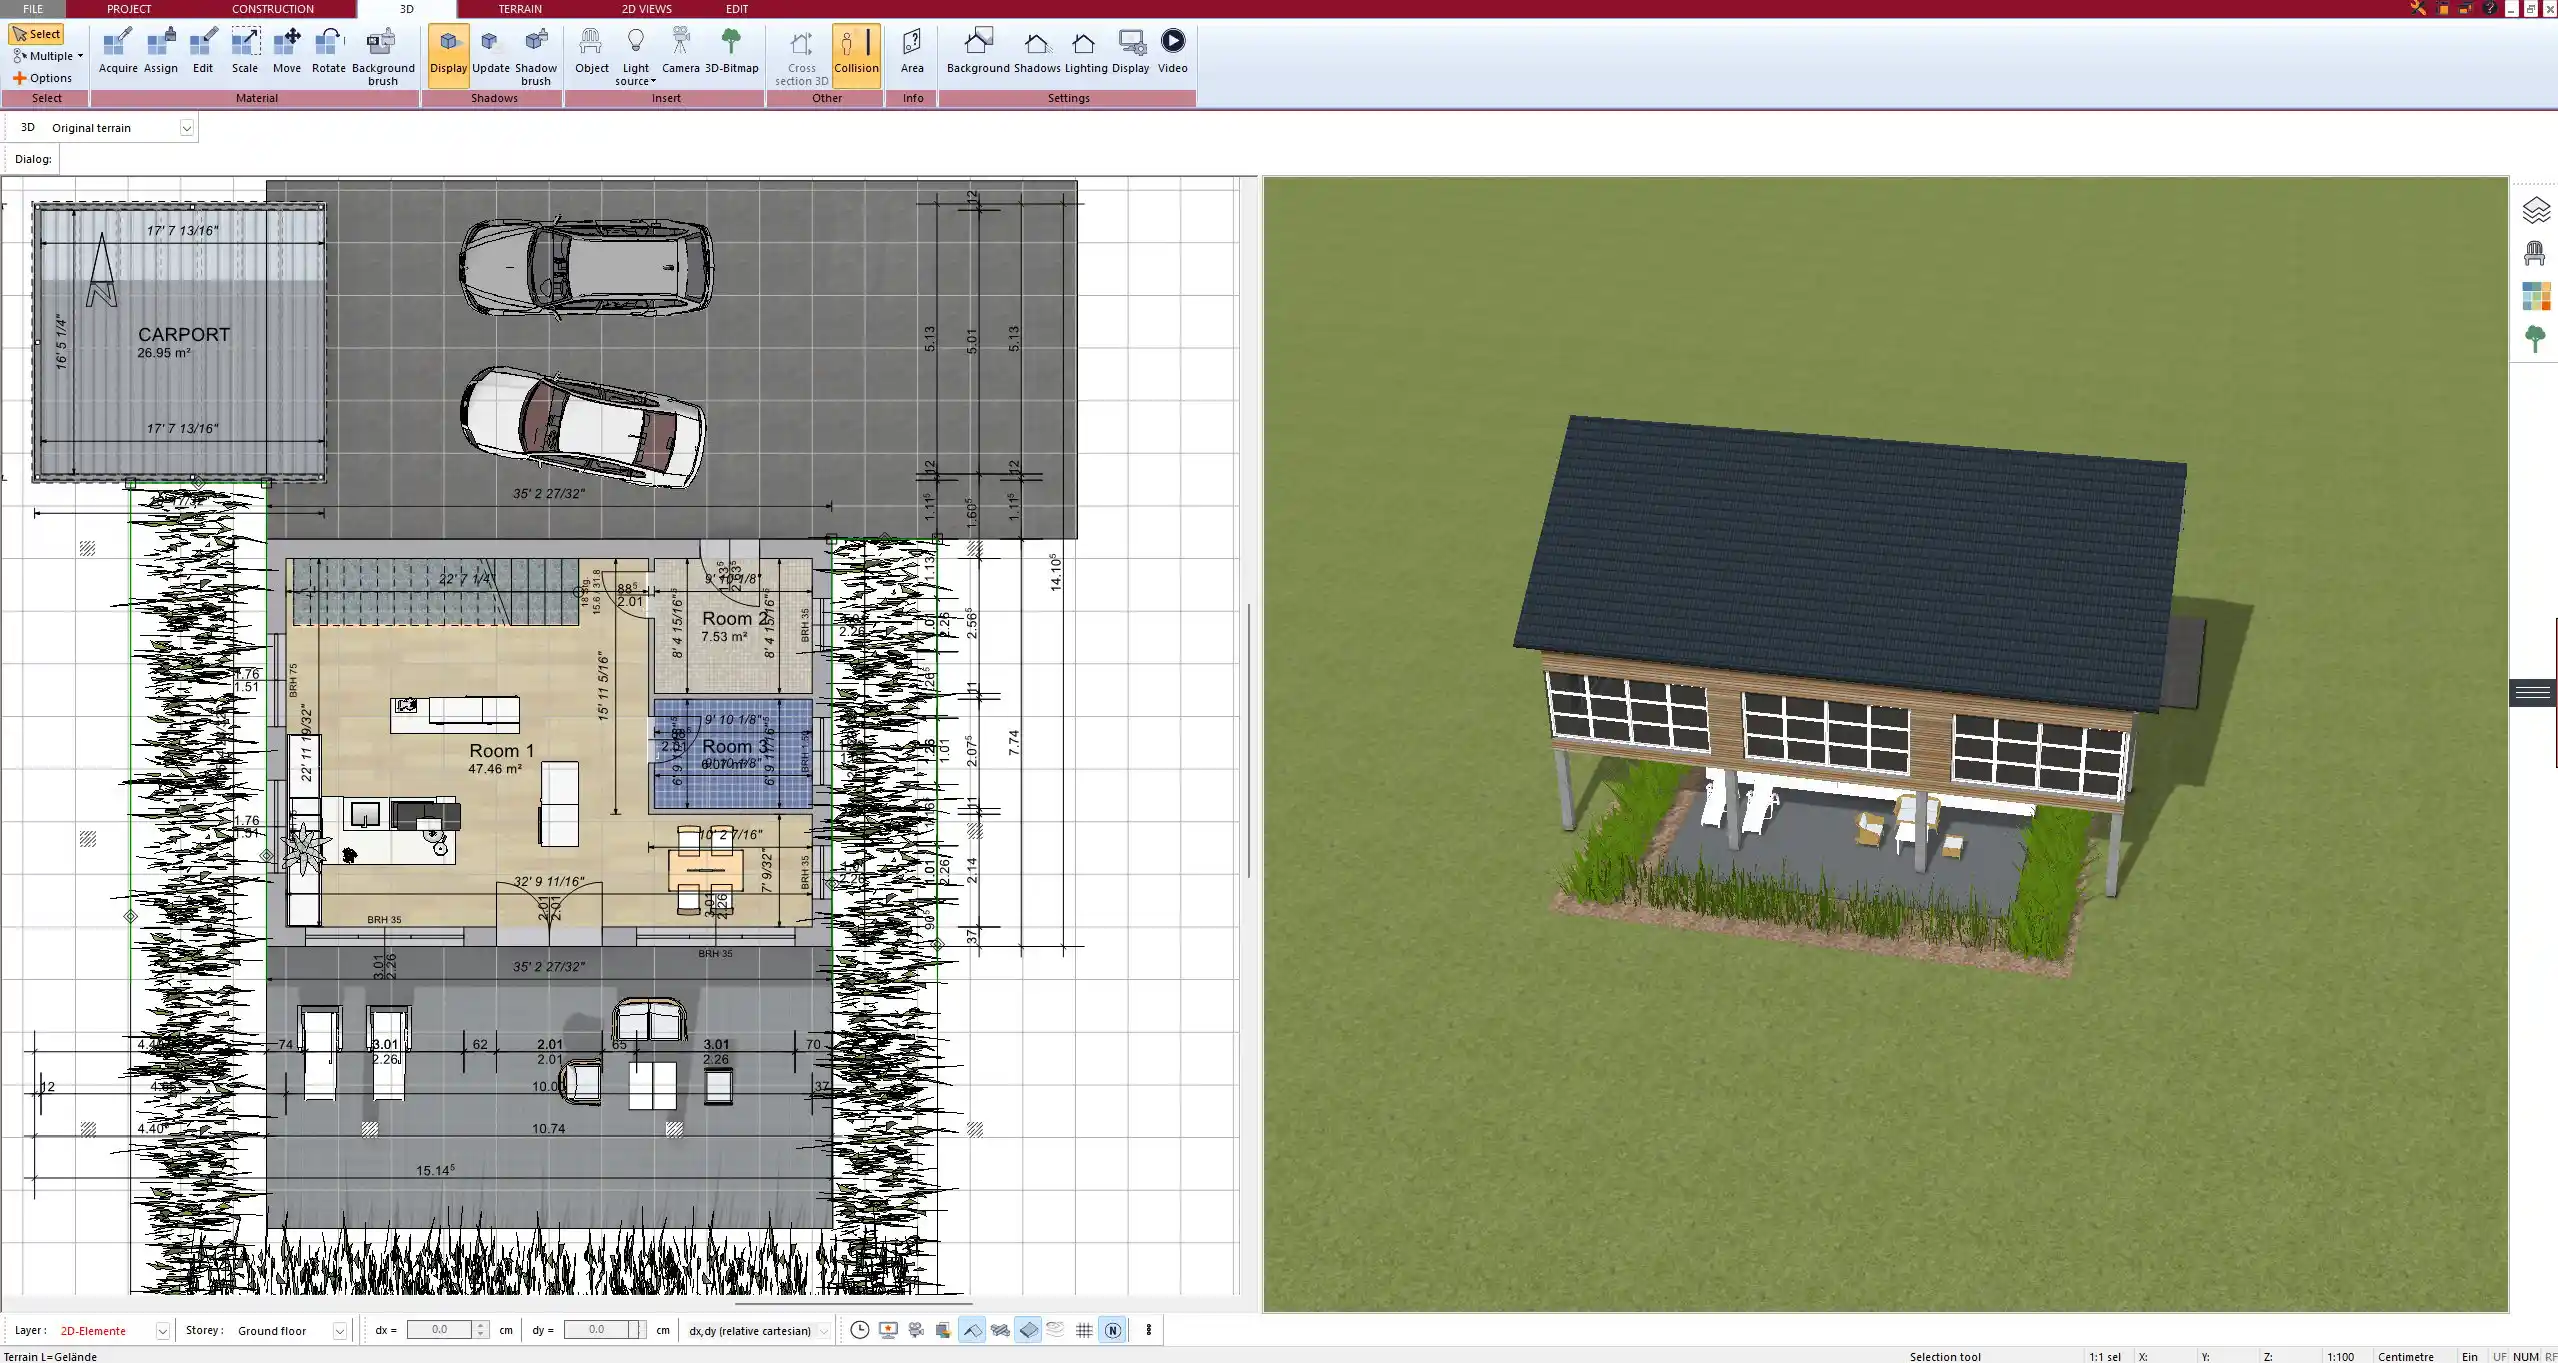Toggle the north arrow N icon
The image size is (2558, 1363).
coord(1112,1330)
